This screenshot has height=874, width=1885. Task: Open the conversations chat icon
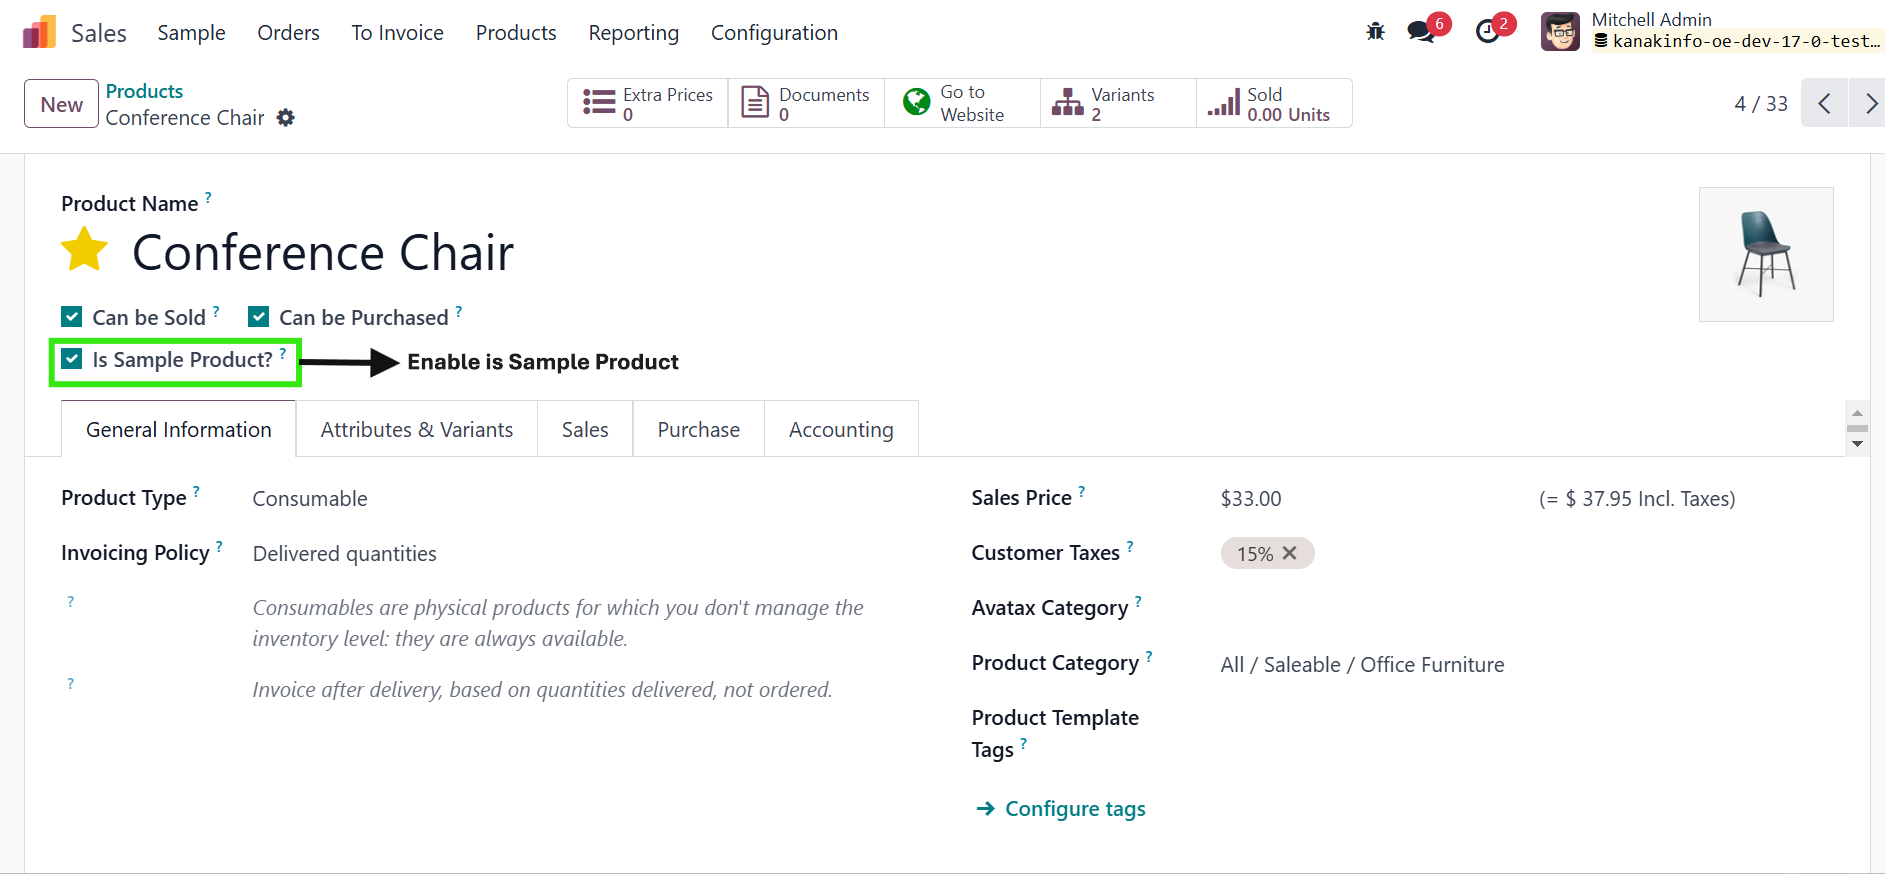point(1420,31)
